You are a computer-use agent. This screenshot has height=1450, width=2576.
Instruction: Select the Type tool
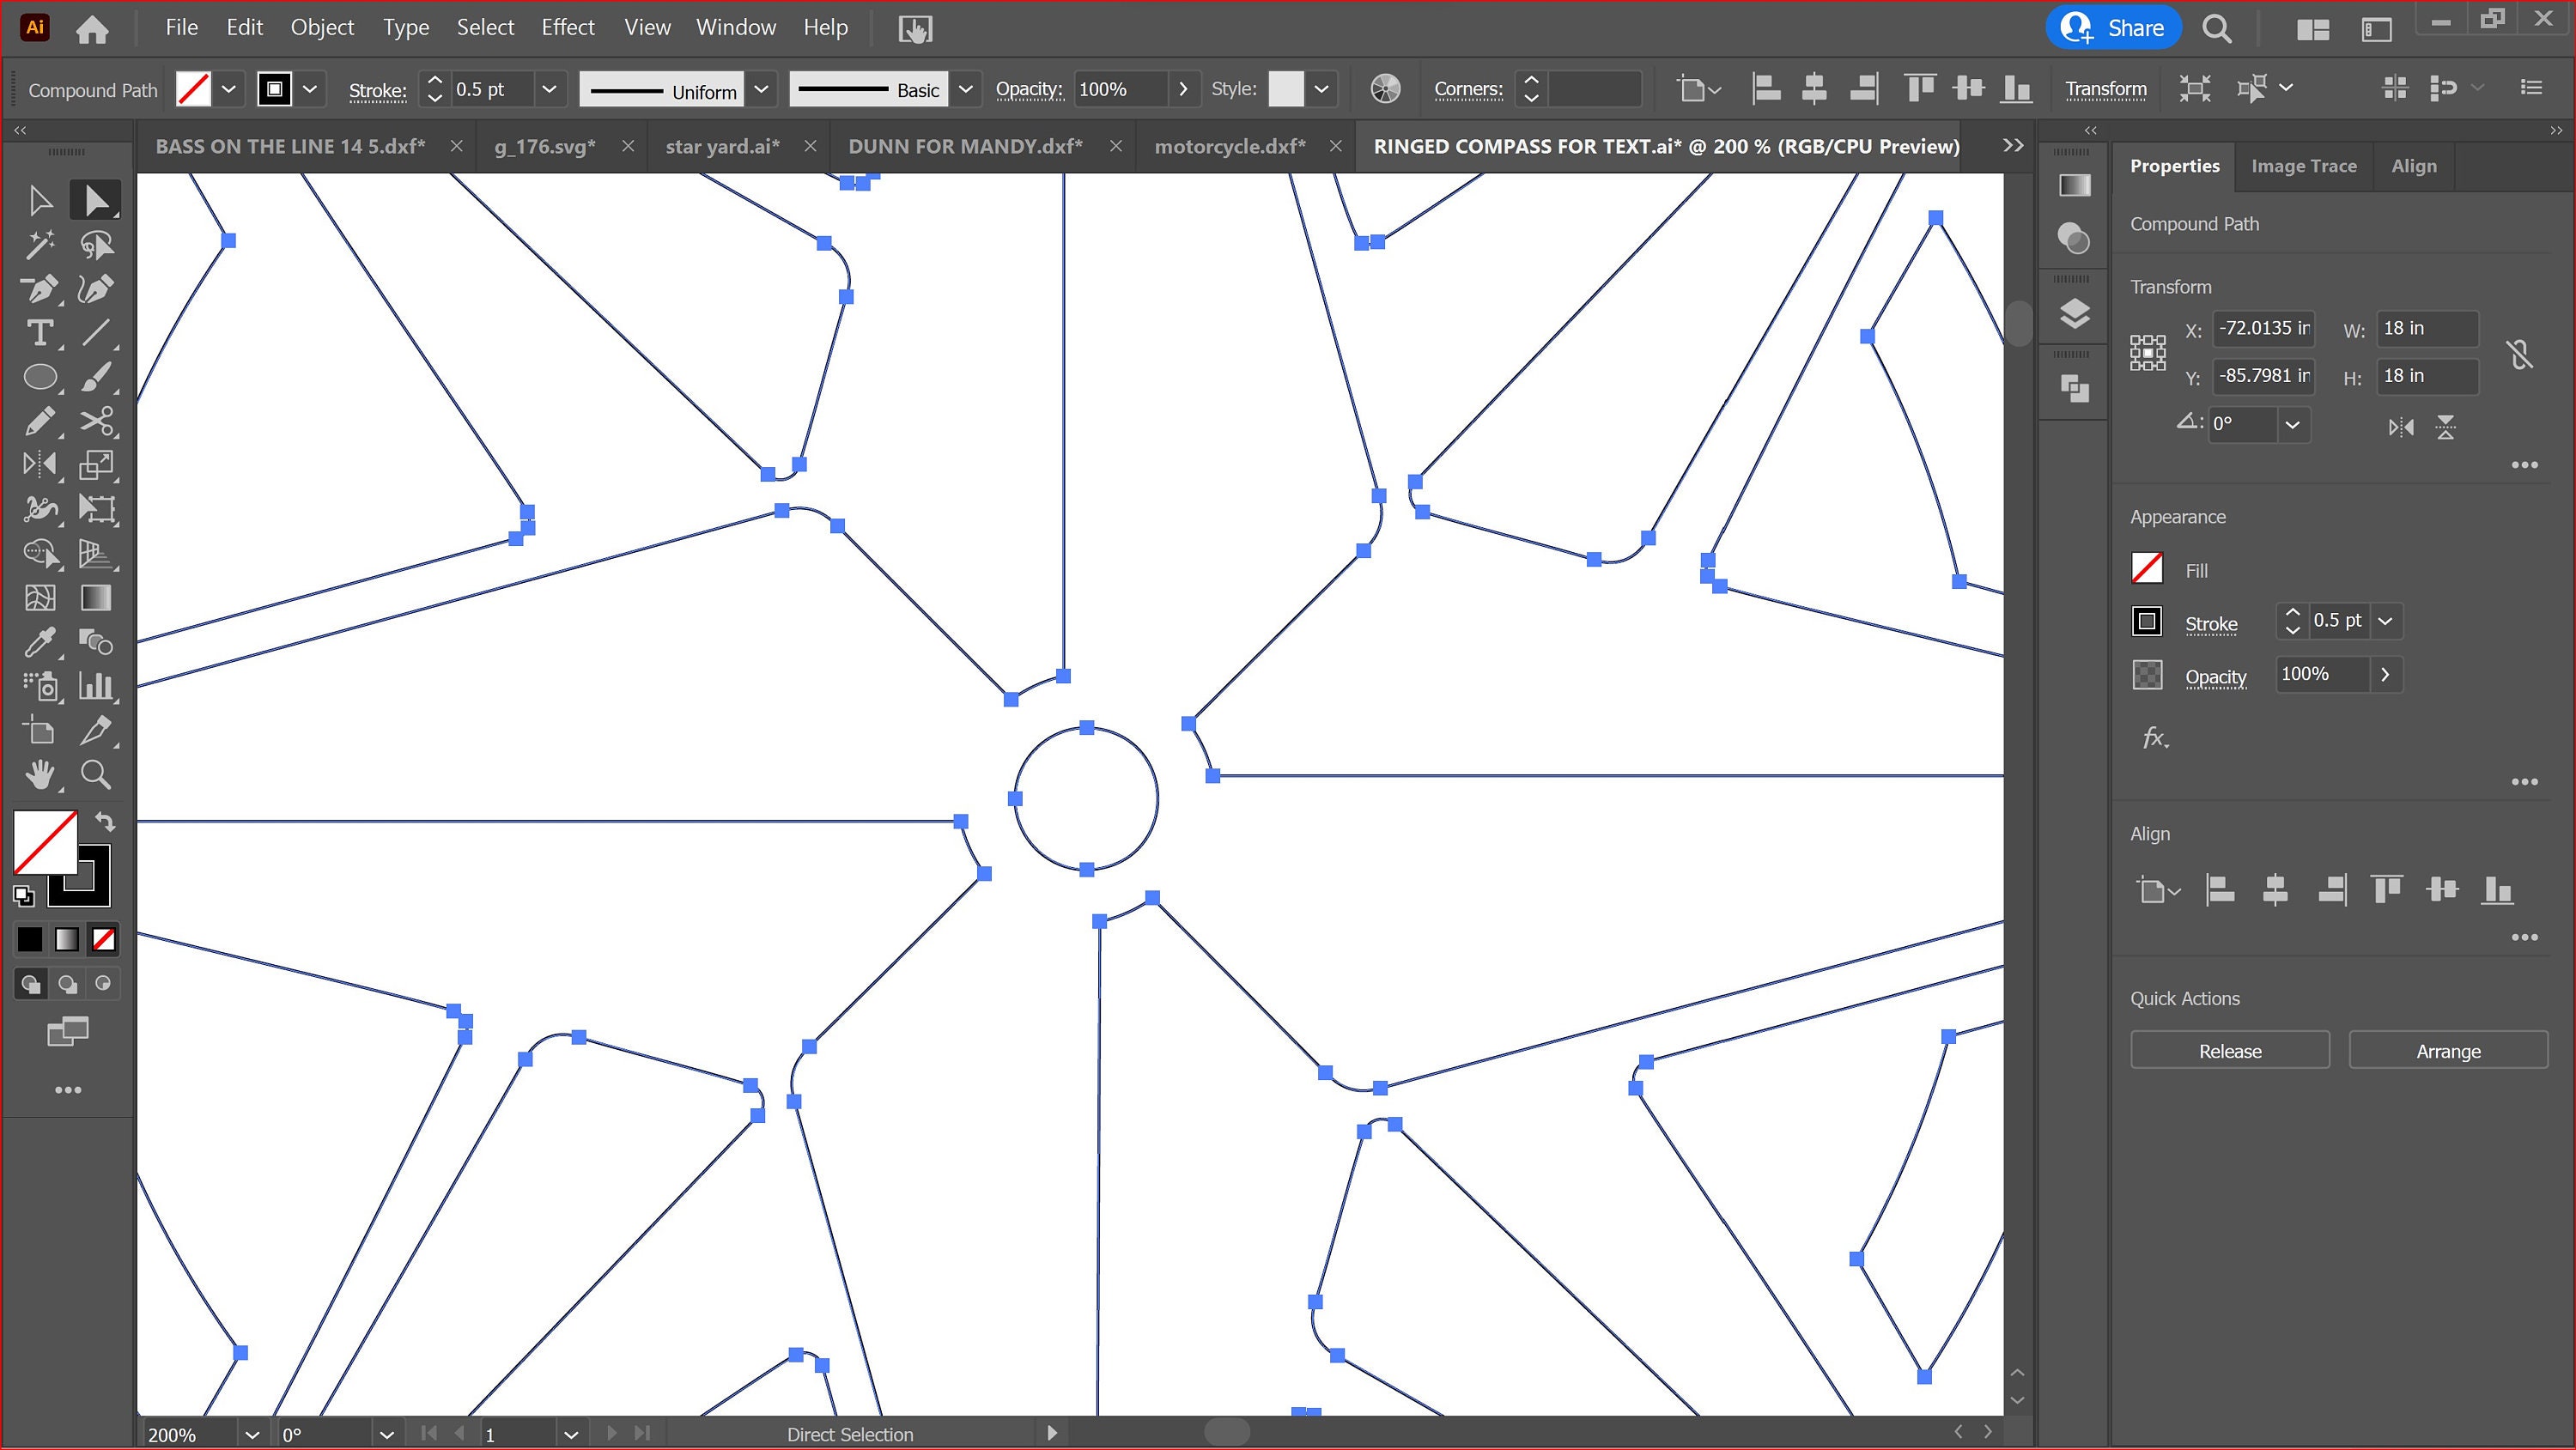click(42, 333)
